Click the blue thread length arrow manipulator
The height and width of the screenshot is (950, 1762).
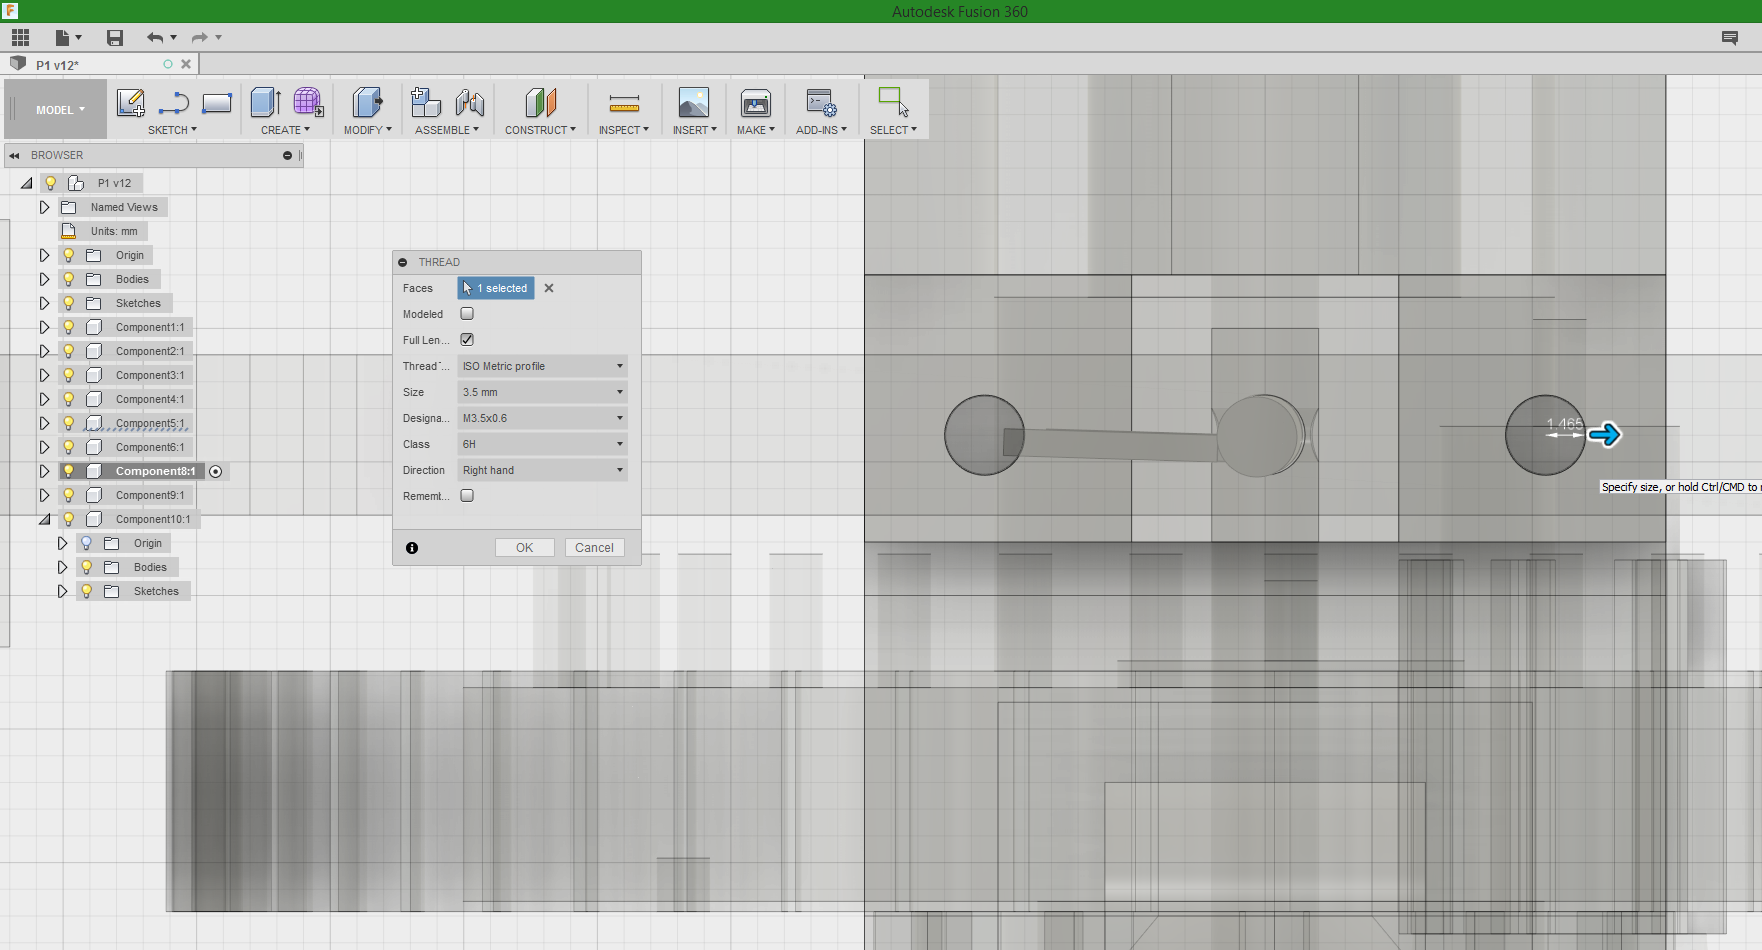click(1605, 435)
